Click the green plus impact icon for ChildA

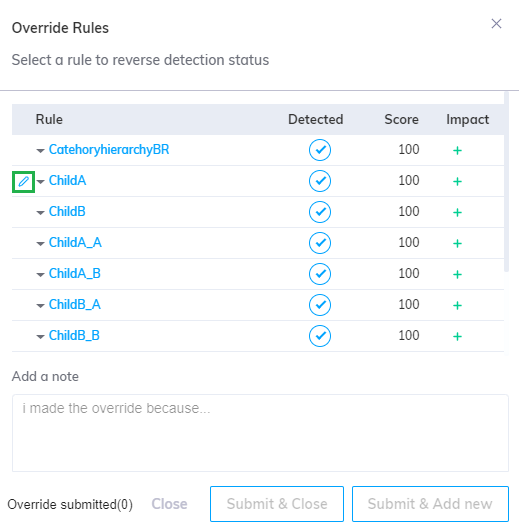pyautogui.click(x=457, y=182)
